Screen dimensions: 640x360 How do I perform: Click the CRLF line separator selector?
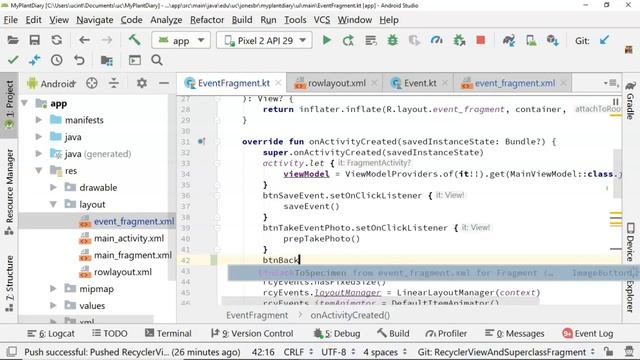299,352
